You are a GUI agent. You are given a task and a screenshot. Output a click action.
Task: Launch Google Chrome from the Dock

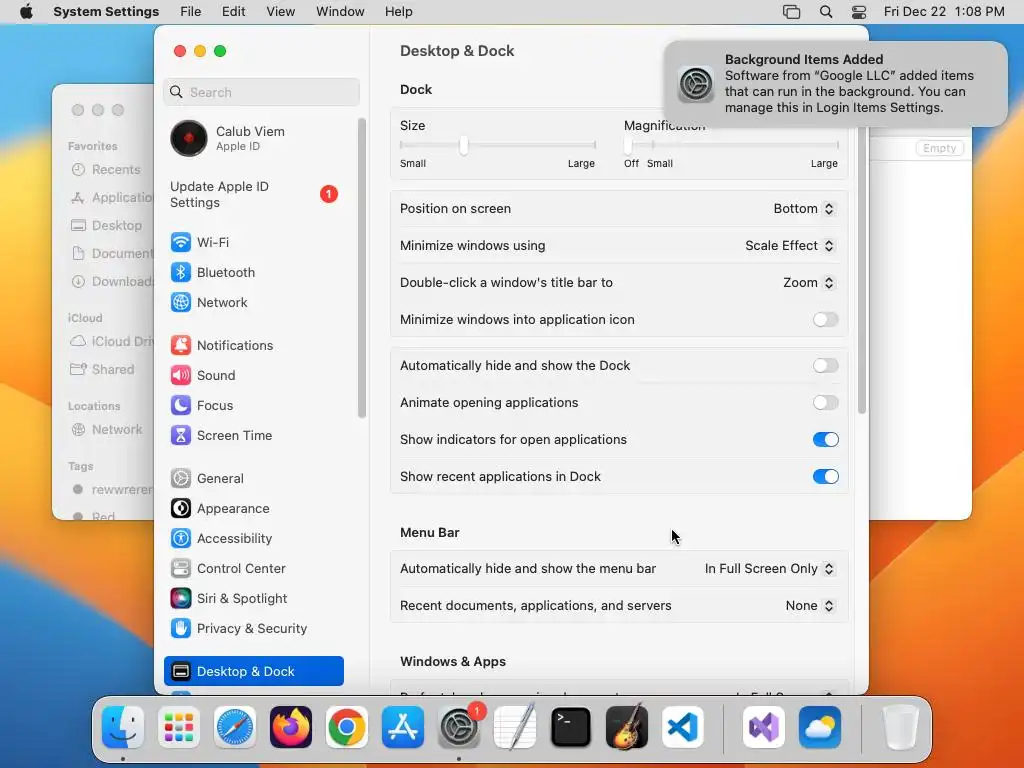(x=347, y=727)
